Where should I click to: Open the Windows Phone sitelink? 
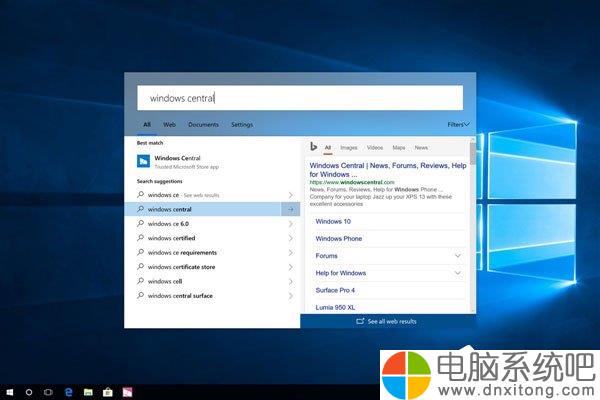click(339, 238)
